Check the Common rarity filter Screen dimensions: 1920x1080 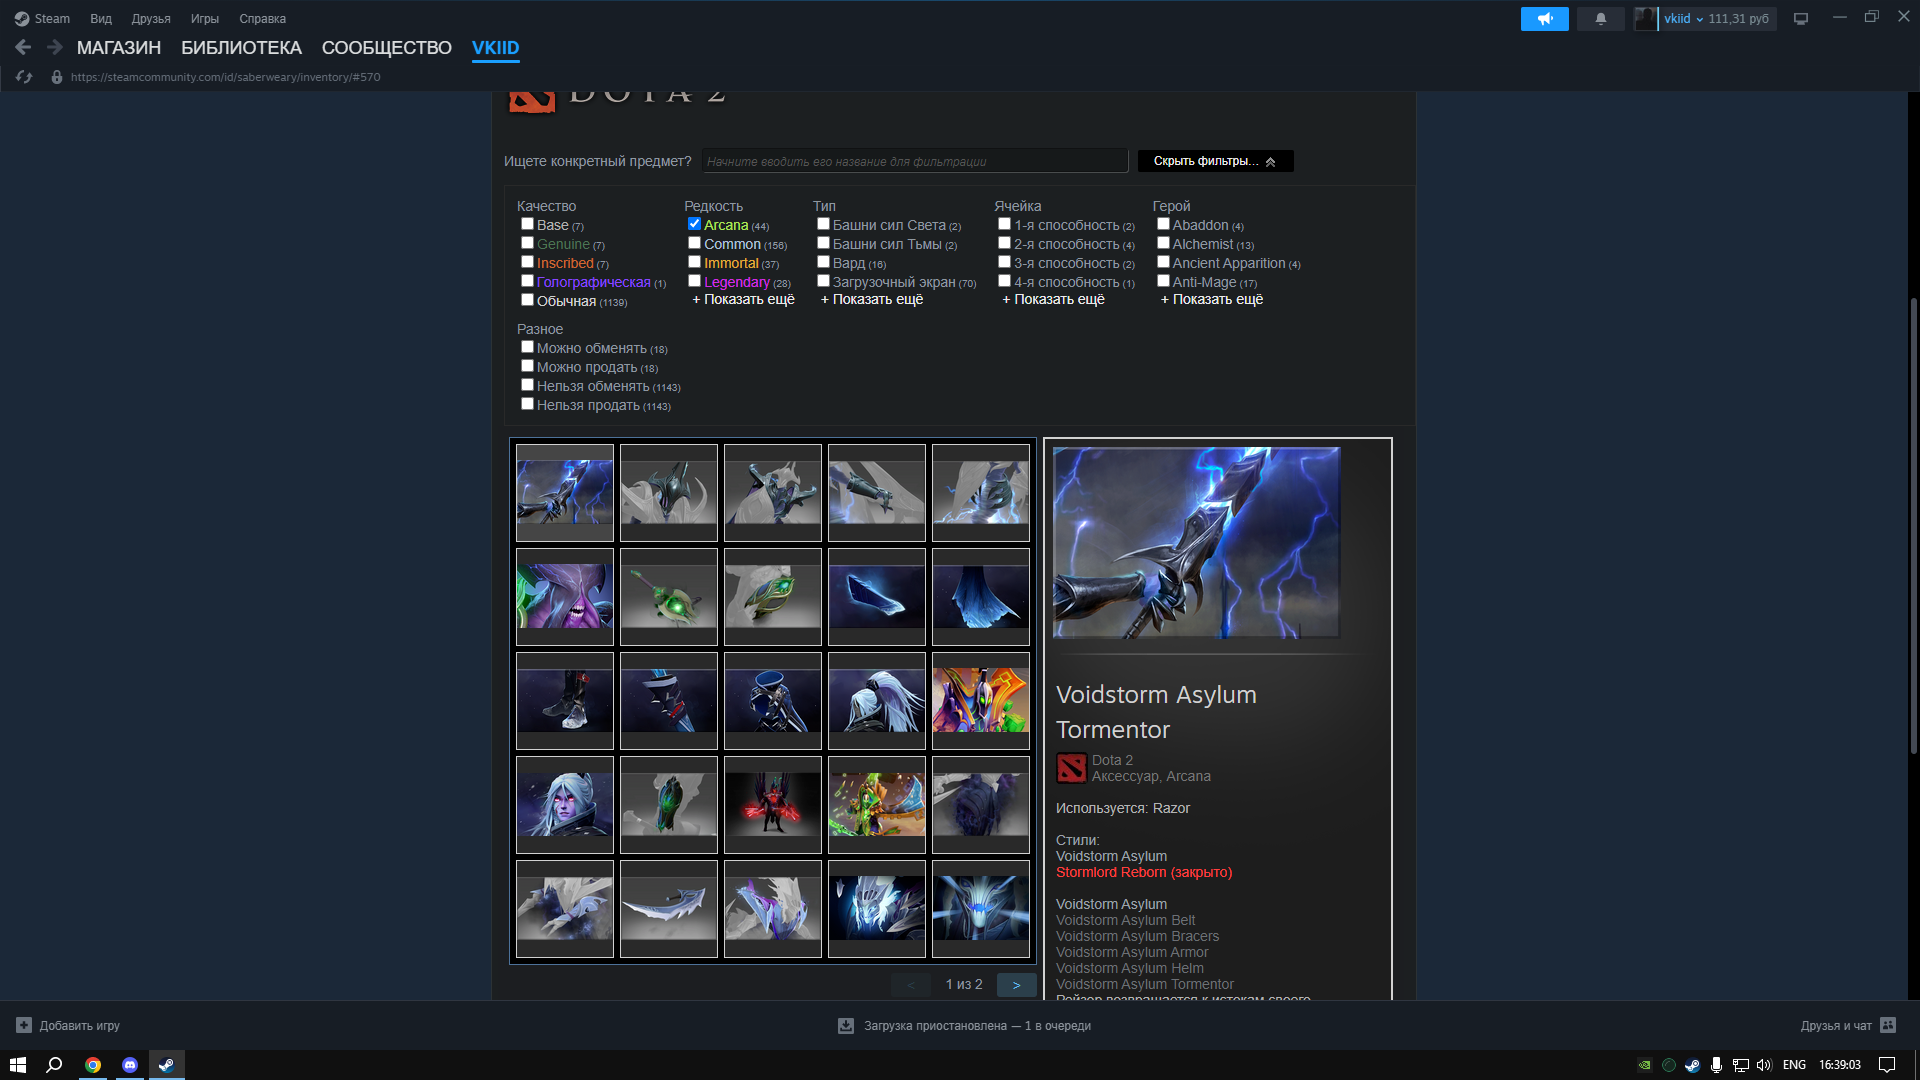click(694, 243)
